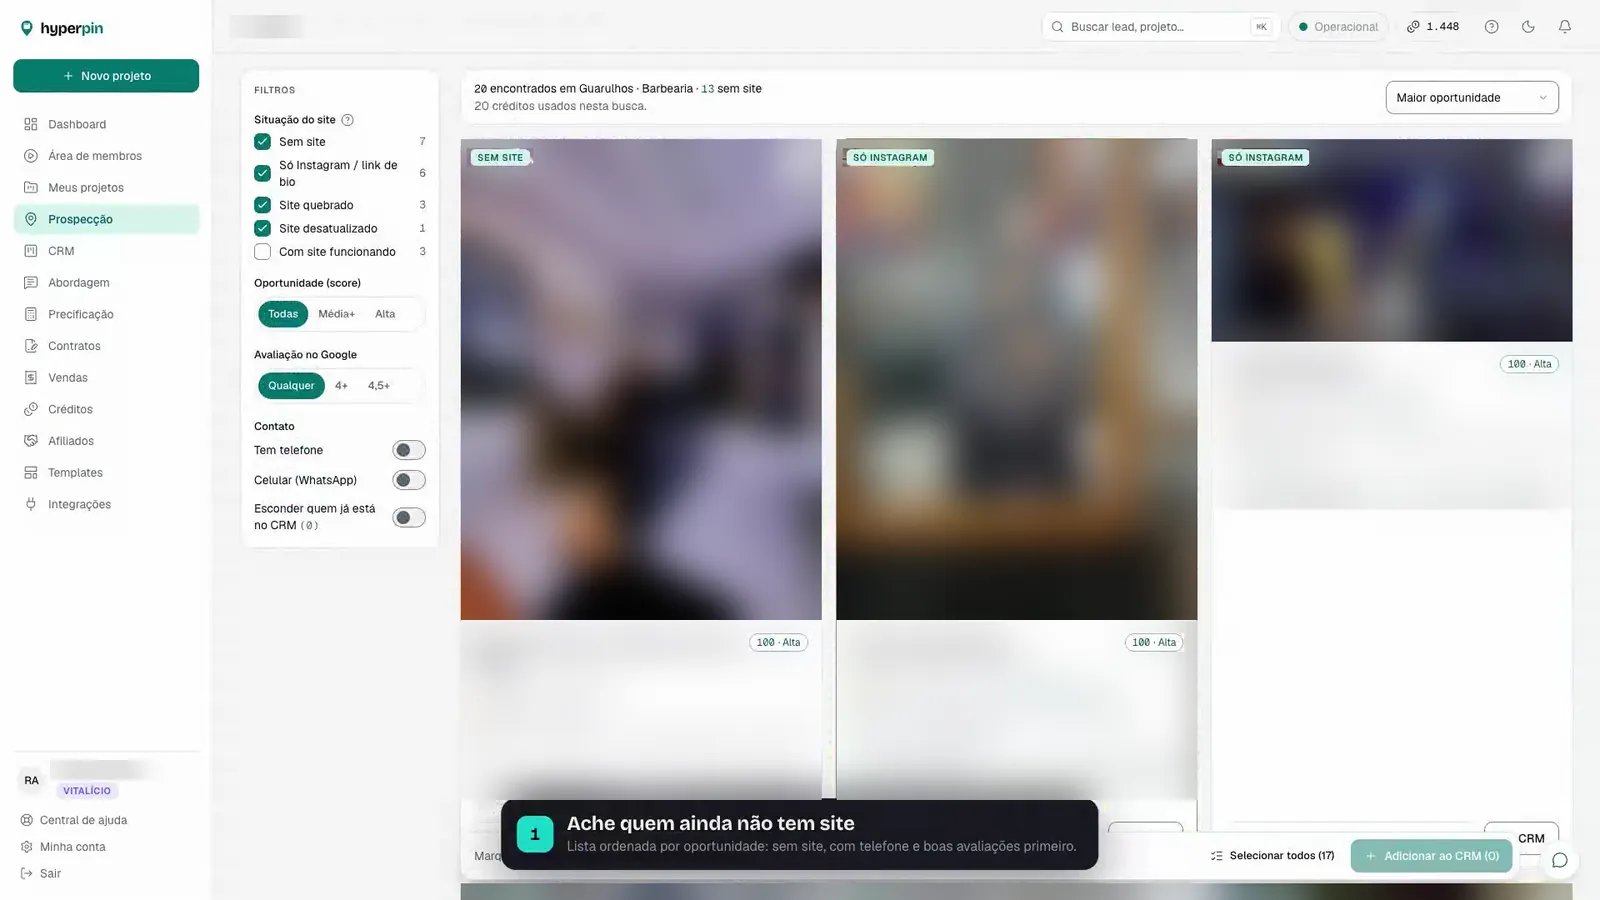
Task: Open Vendas page
Action: coord(106,378)
